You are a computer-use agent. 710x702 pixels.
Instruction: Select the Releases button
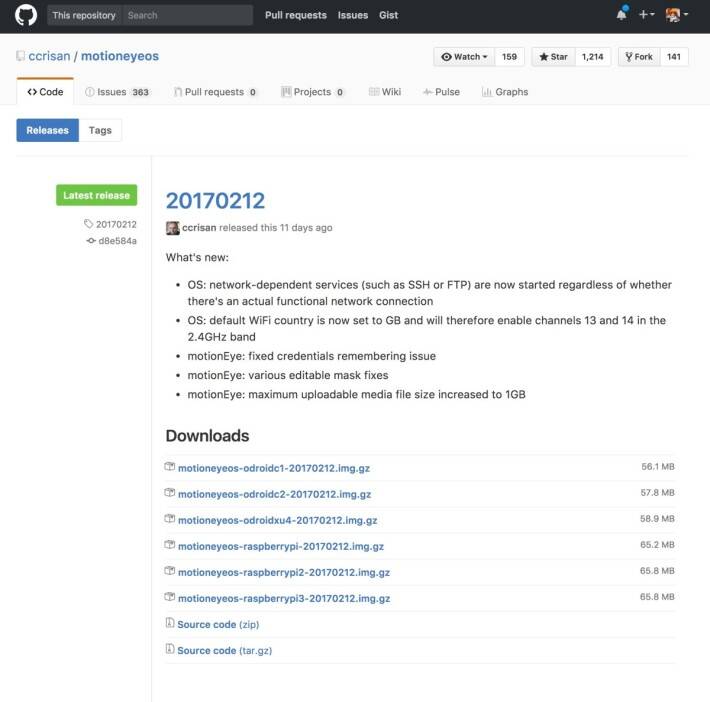click(x=48, y=130)
